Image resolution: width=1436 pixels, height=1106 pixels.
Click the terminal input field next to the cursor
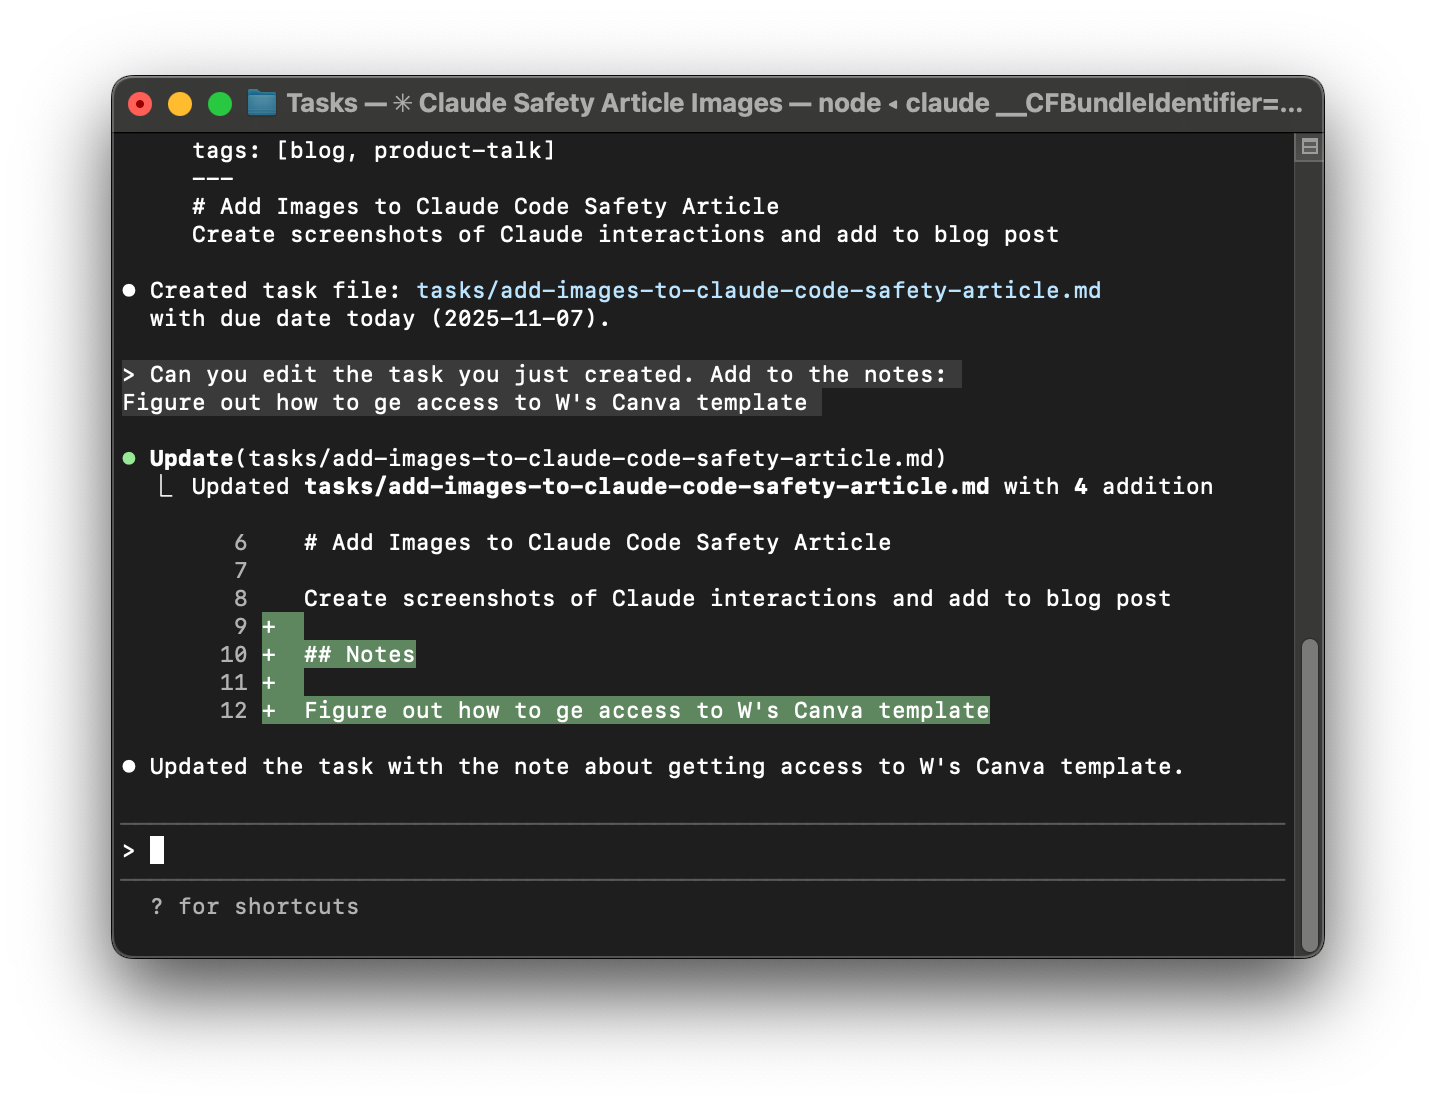400,849
